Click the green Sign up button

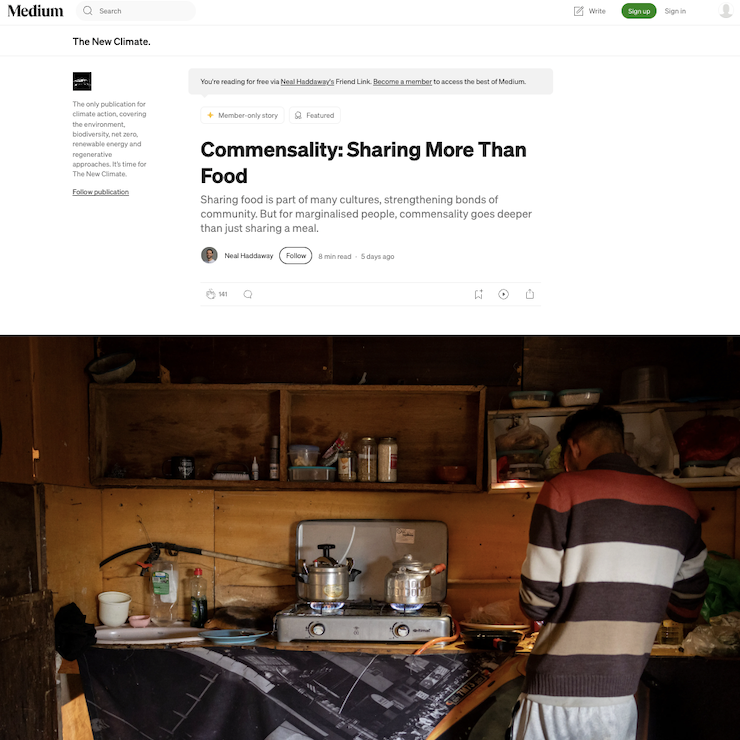point(639,11)
